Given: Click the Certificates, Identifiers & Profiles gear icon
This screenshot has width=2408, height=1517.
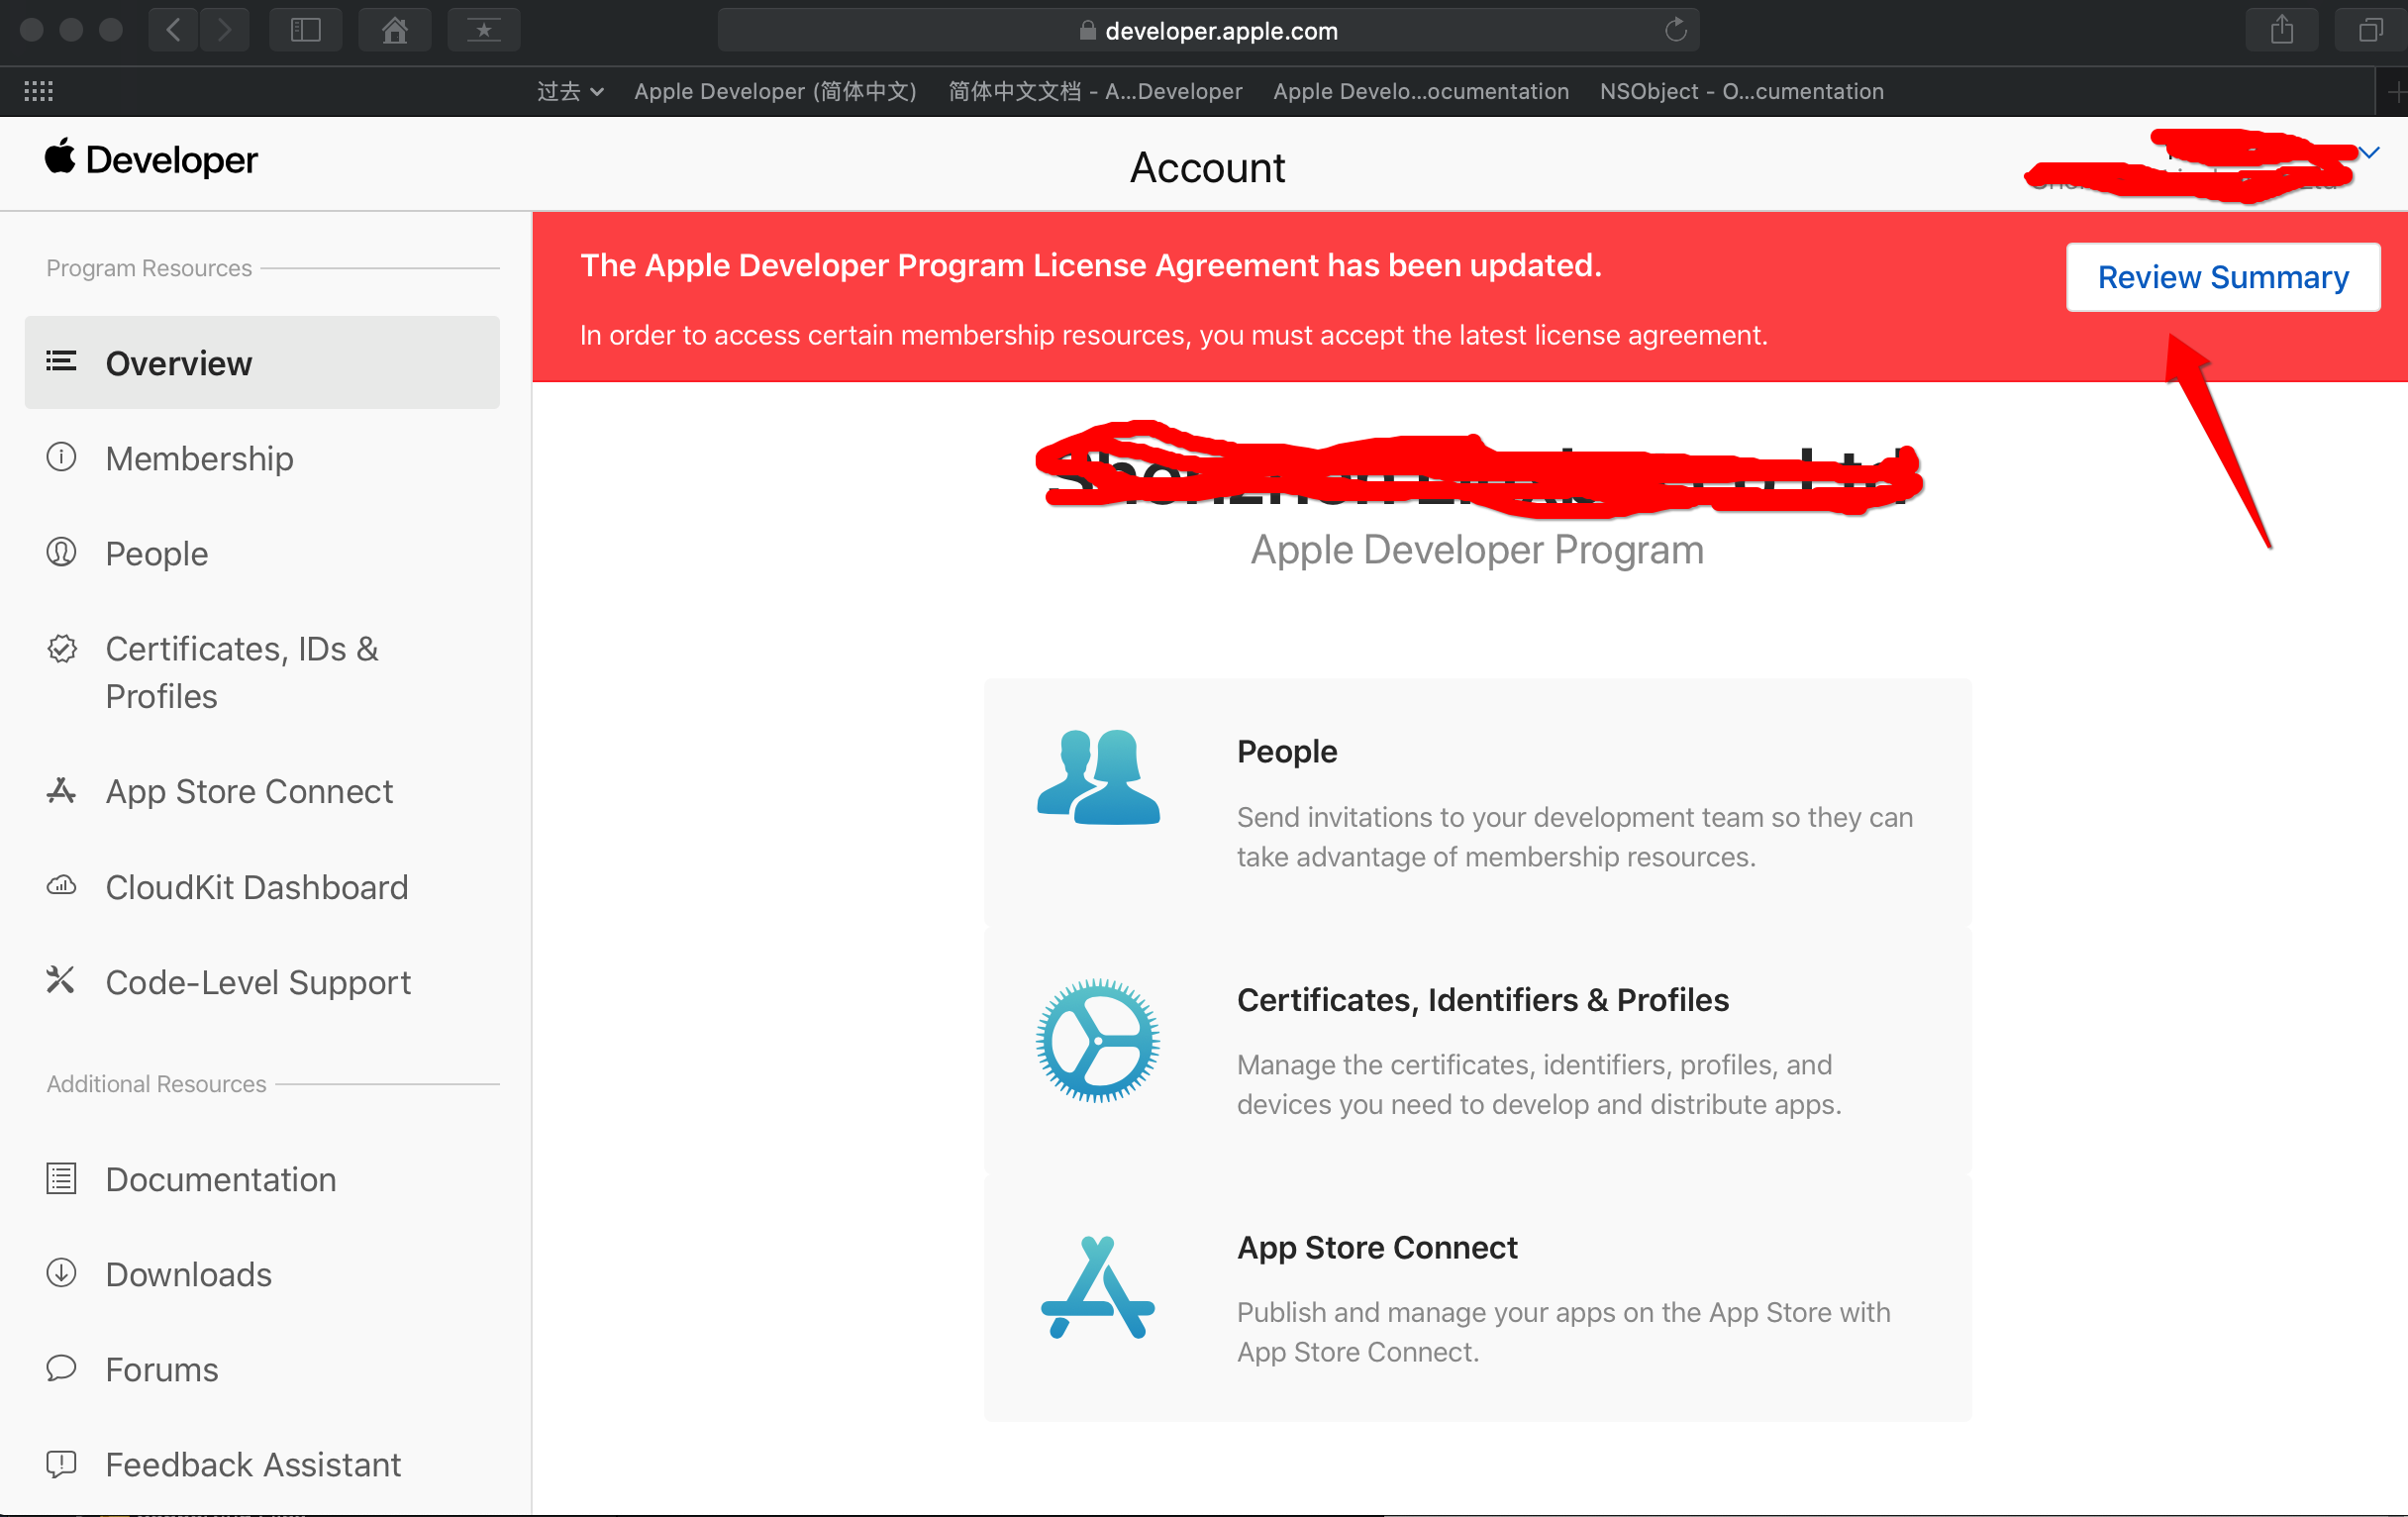Looking at the screenshot, I should click(x=1097, y=1042).
